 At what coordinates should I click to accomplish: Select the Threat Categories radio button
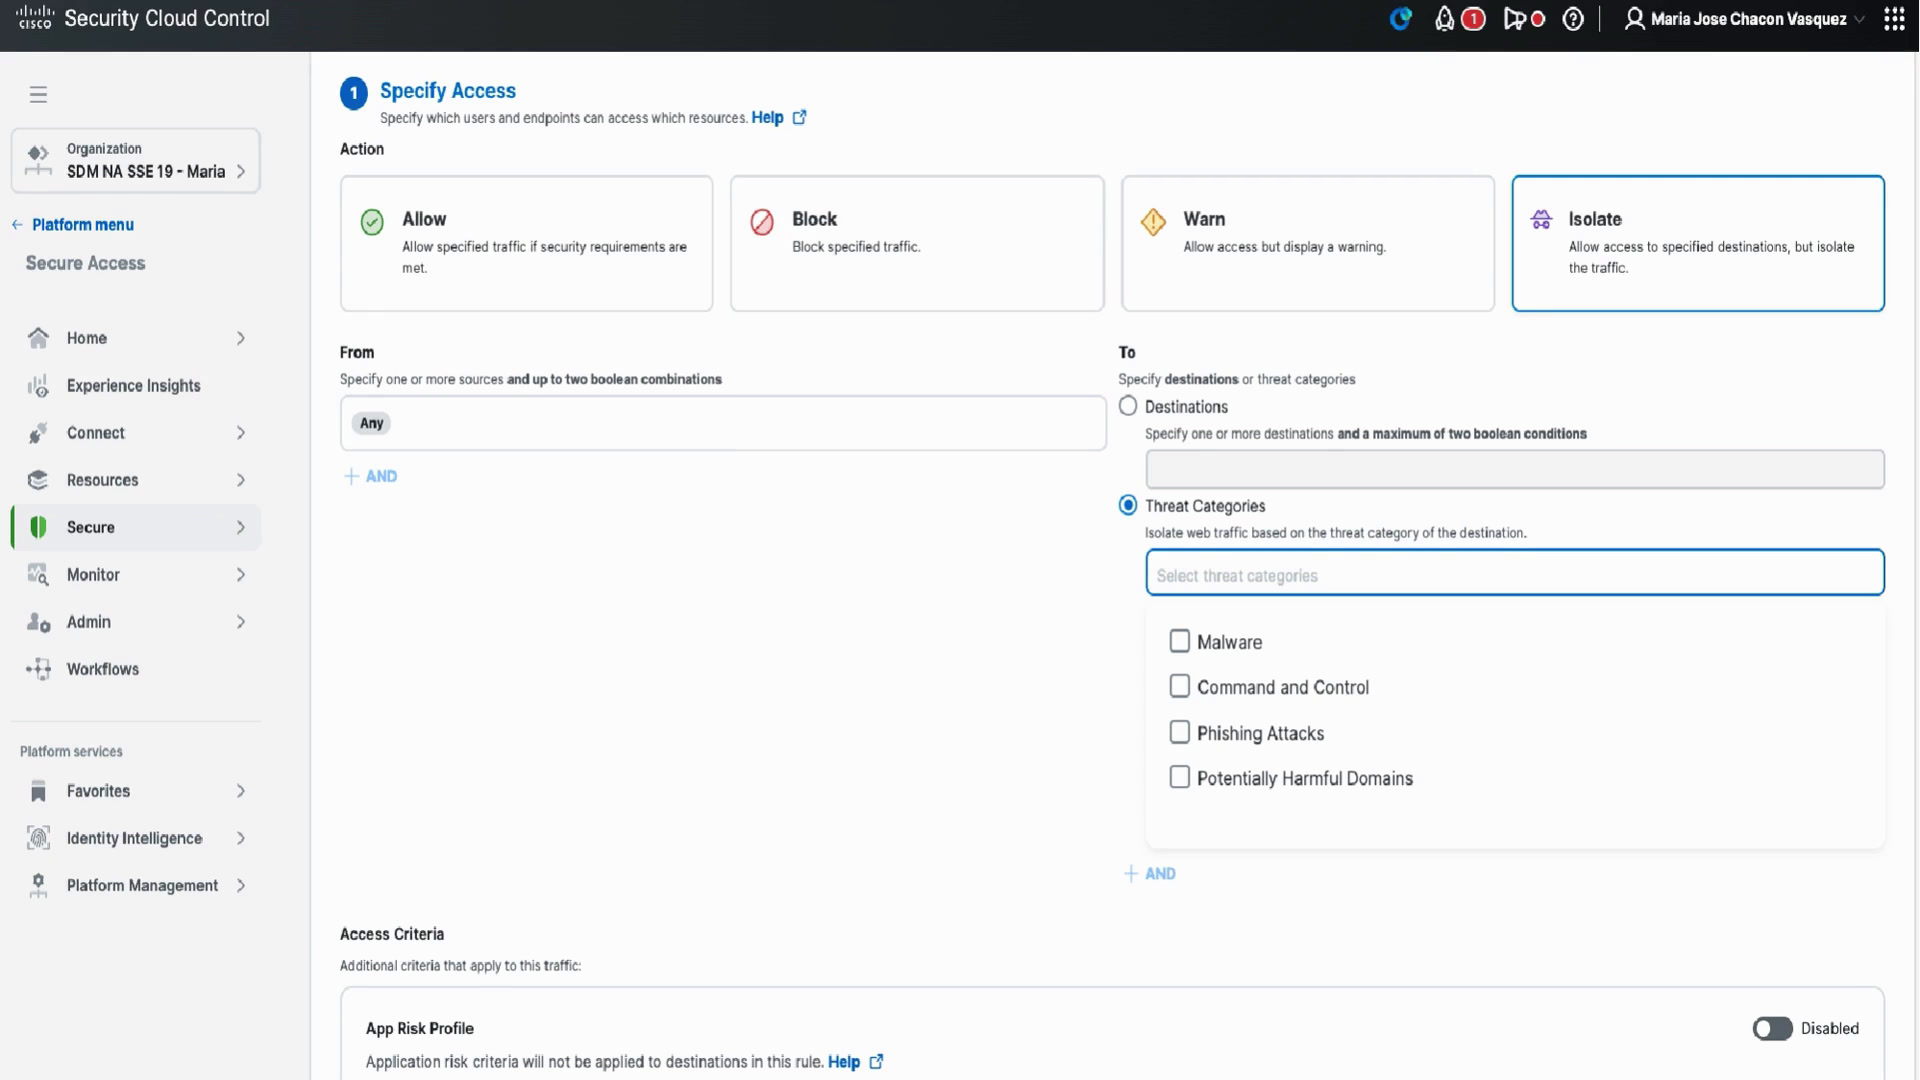1128,505
